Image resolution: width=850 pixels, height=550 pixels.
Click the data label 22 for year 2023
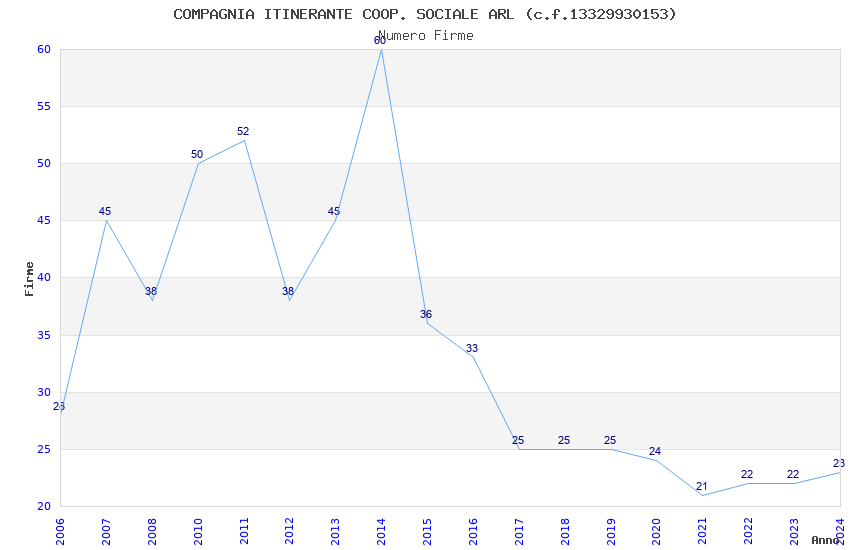click(x=793, y=474)
